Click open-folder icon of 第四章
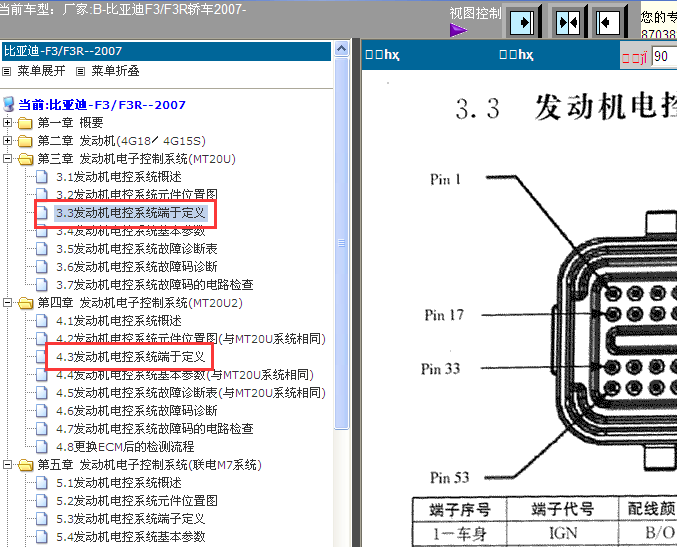The image size is (677, 547). 26,303
